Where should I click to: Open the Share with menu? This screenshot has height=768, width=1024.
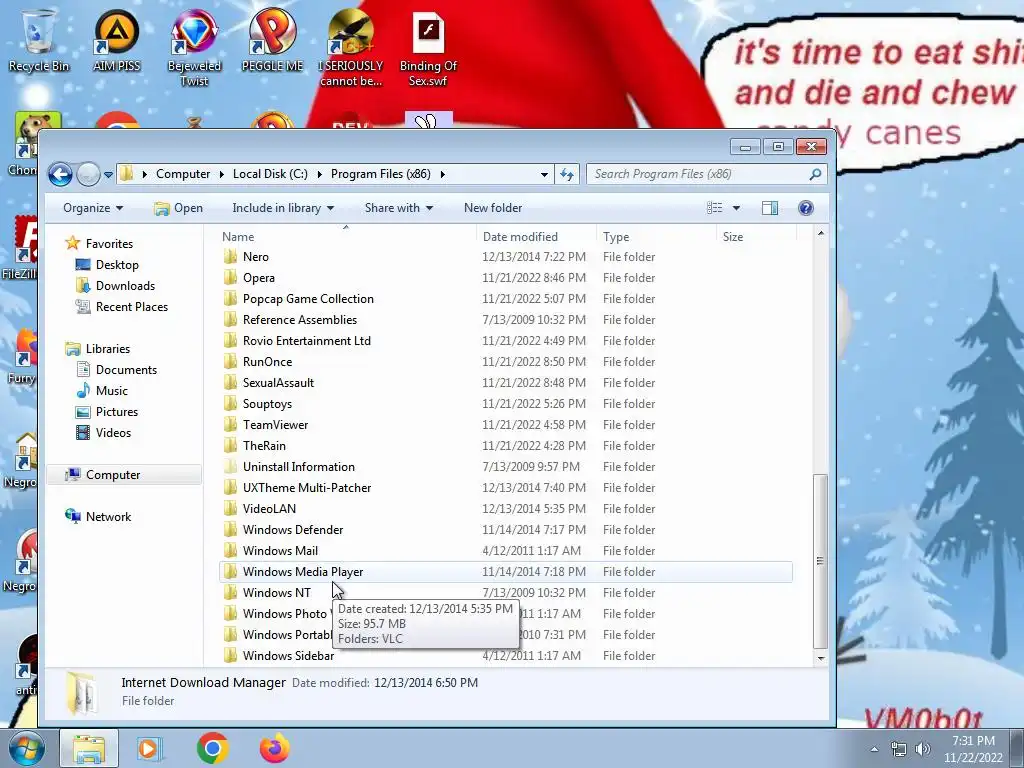[x=398, y=208]
